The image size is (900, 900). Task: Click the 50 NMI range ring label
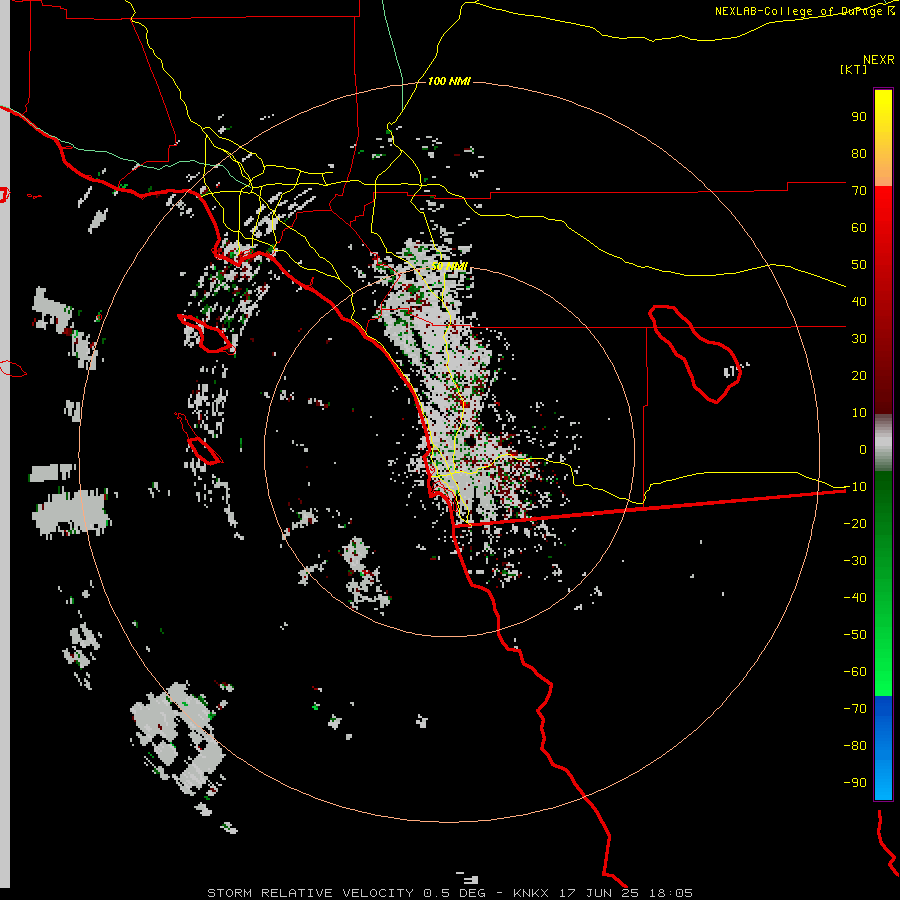[449, 267]
